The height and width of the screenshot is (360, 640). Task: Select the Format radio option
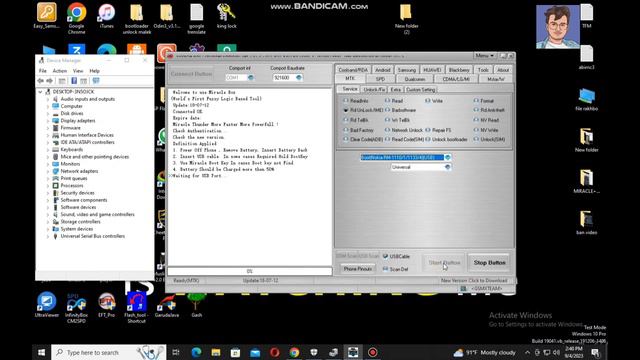point(484,100)
